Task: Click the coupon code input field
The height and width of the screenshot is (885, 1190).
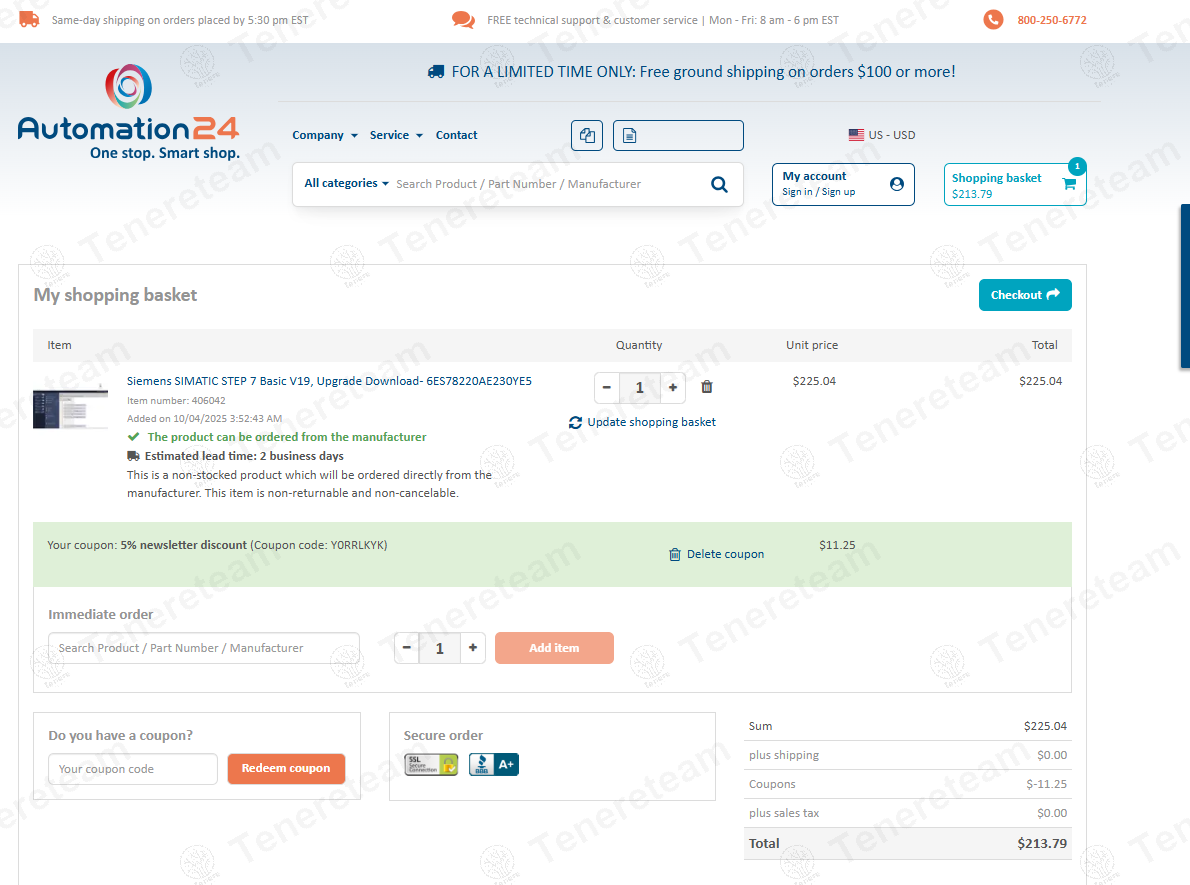Action: point(132,769)
